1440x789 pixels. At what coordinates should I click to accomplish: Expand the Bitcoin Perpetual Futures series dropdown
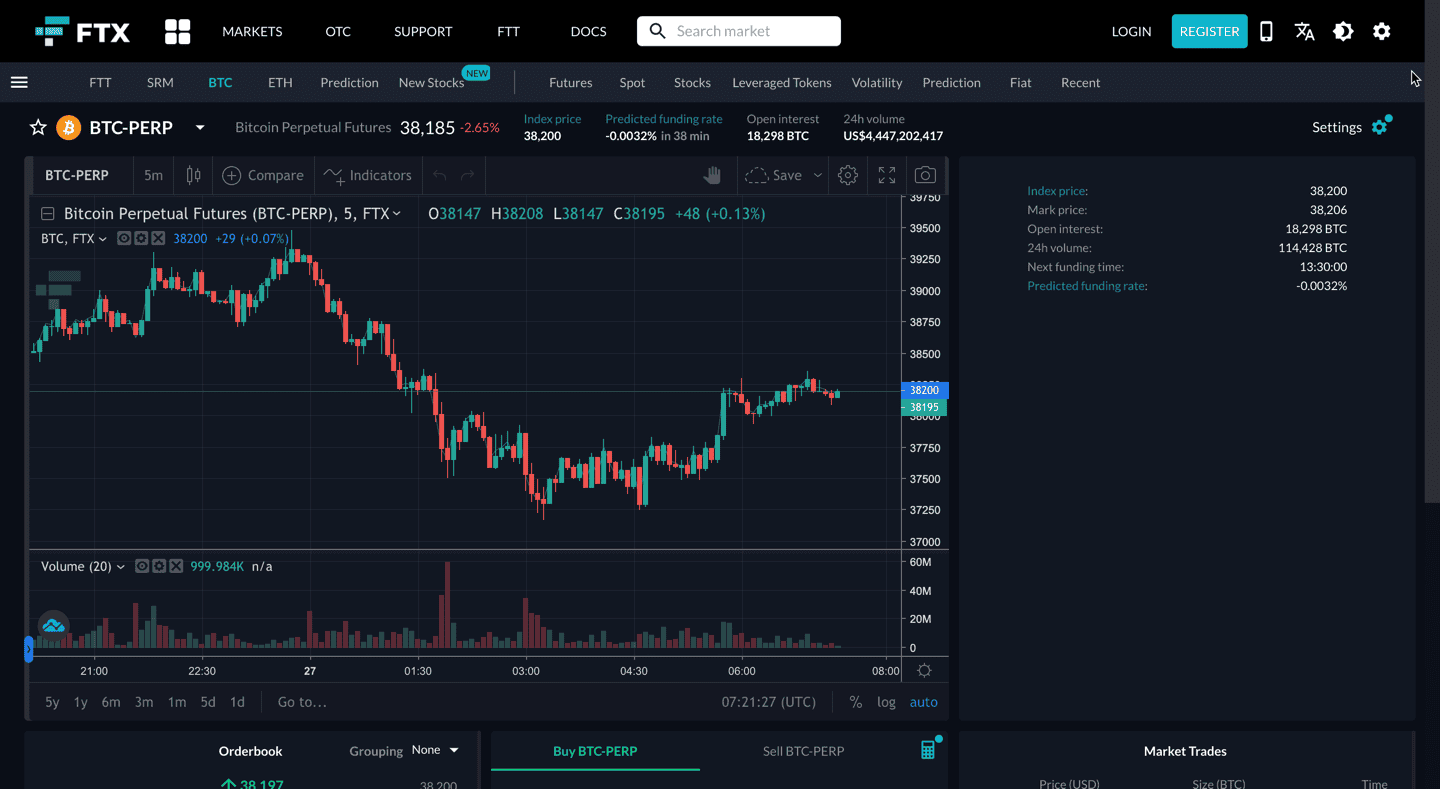pos(397,213)
